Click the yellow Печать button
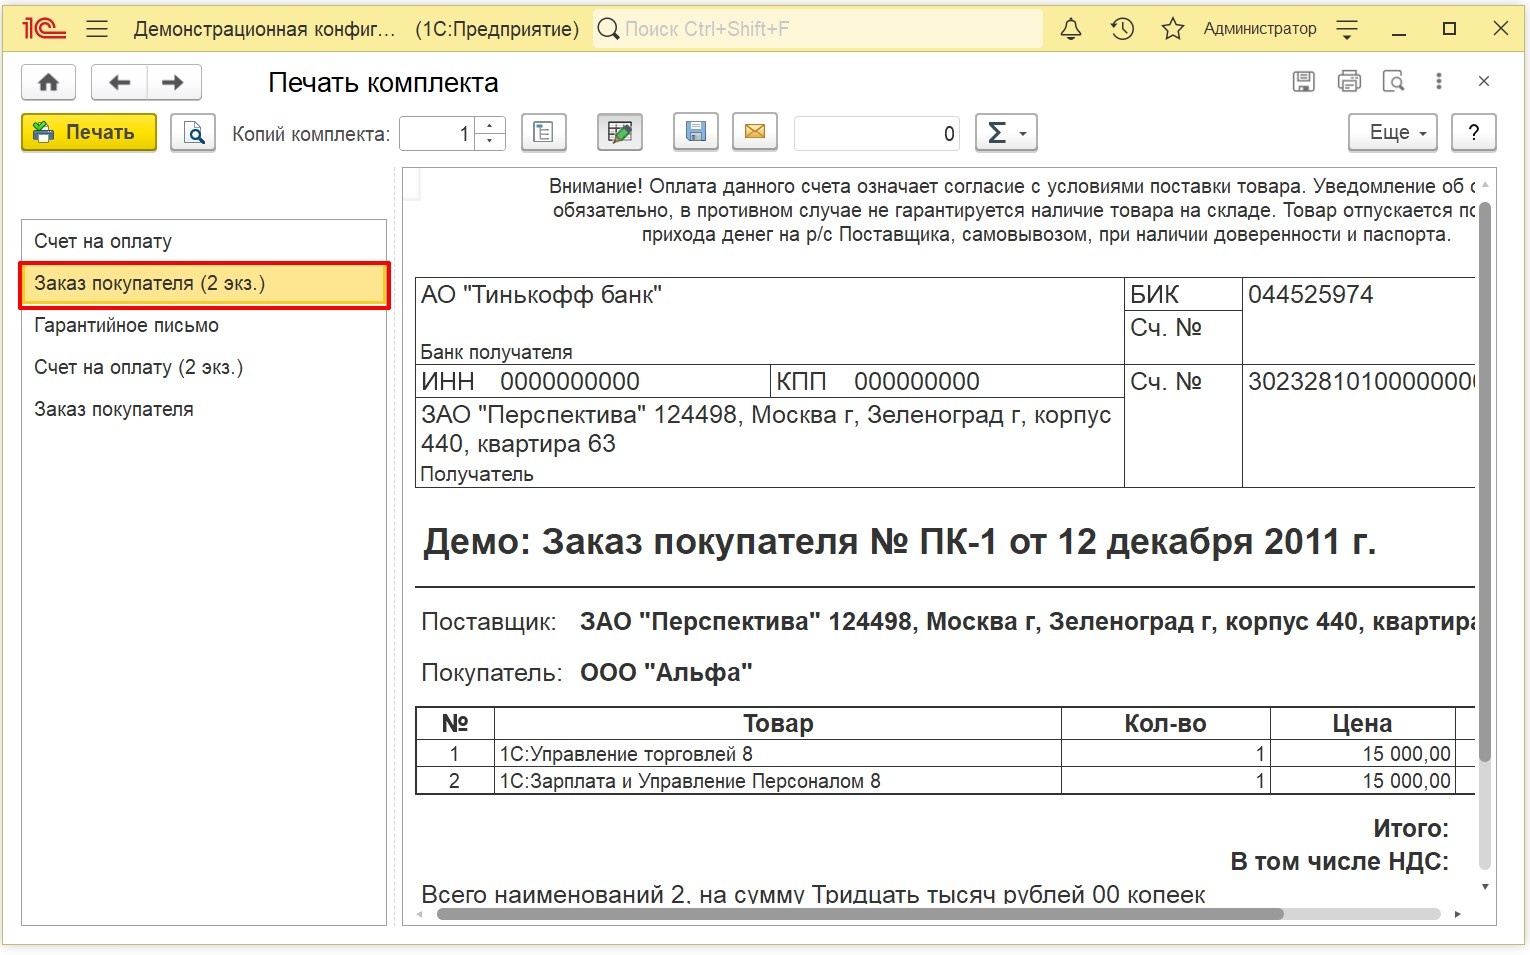Screen dimensions: 1530x955 click(x=89, y=132)
